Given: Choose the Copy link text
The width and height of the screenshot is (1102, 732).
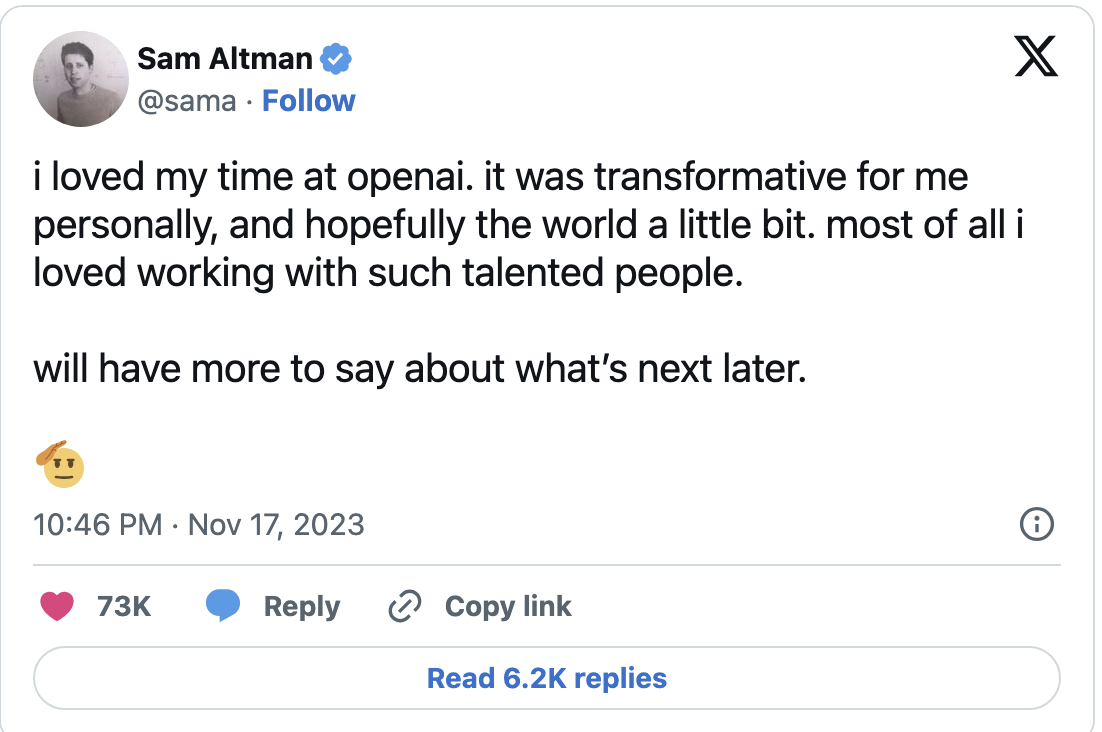Looking at the screenshot, I should coord(508,606).
